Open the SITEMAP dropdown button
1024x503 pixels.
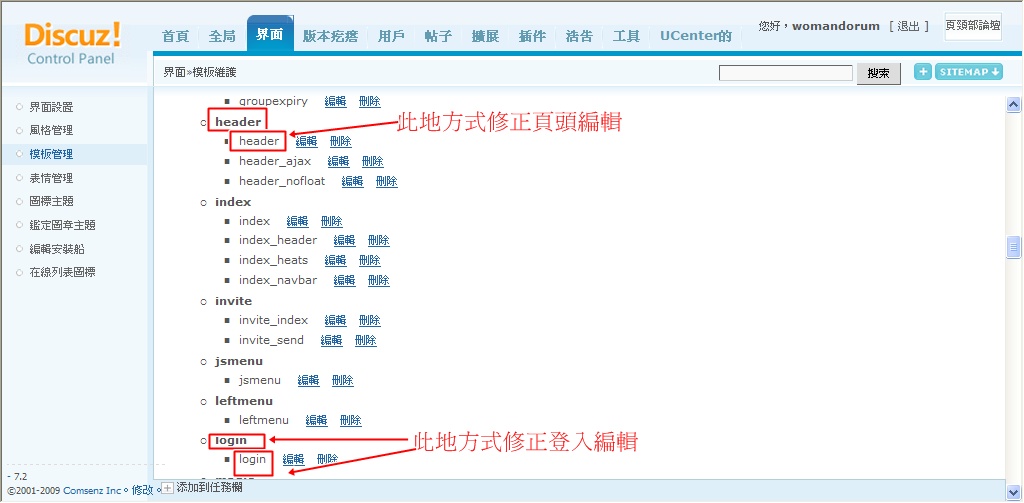pos(968,72)
